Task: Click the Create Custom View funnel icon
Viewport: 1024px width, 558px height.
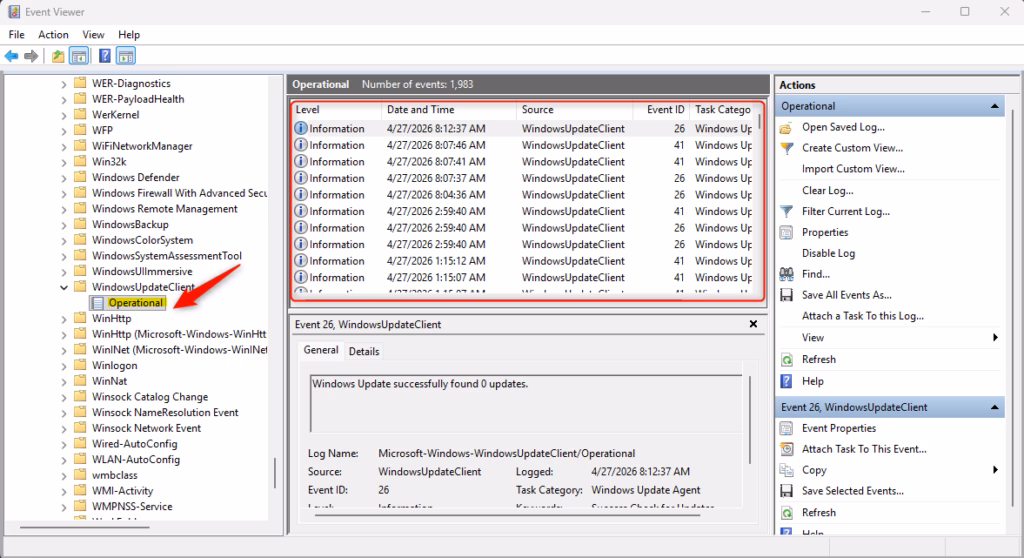Action: pyautogui.click(x=786, y=148)
